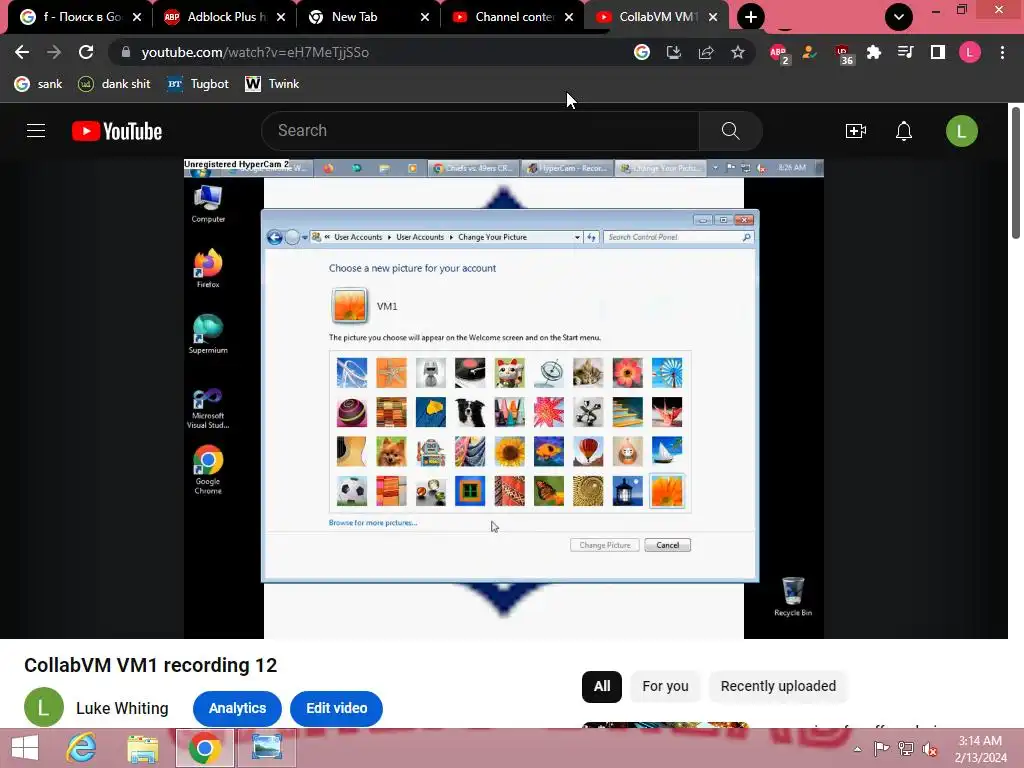
Task: Open Analytics for this video
Action: pyautogui.click(x=237, y=708)
